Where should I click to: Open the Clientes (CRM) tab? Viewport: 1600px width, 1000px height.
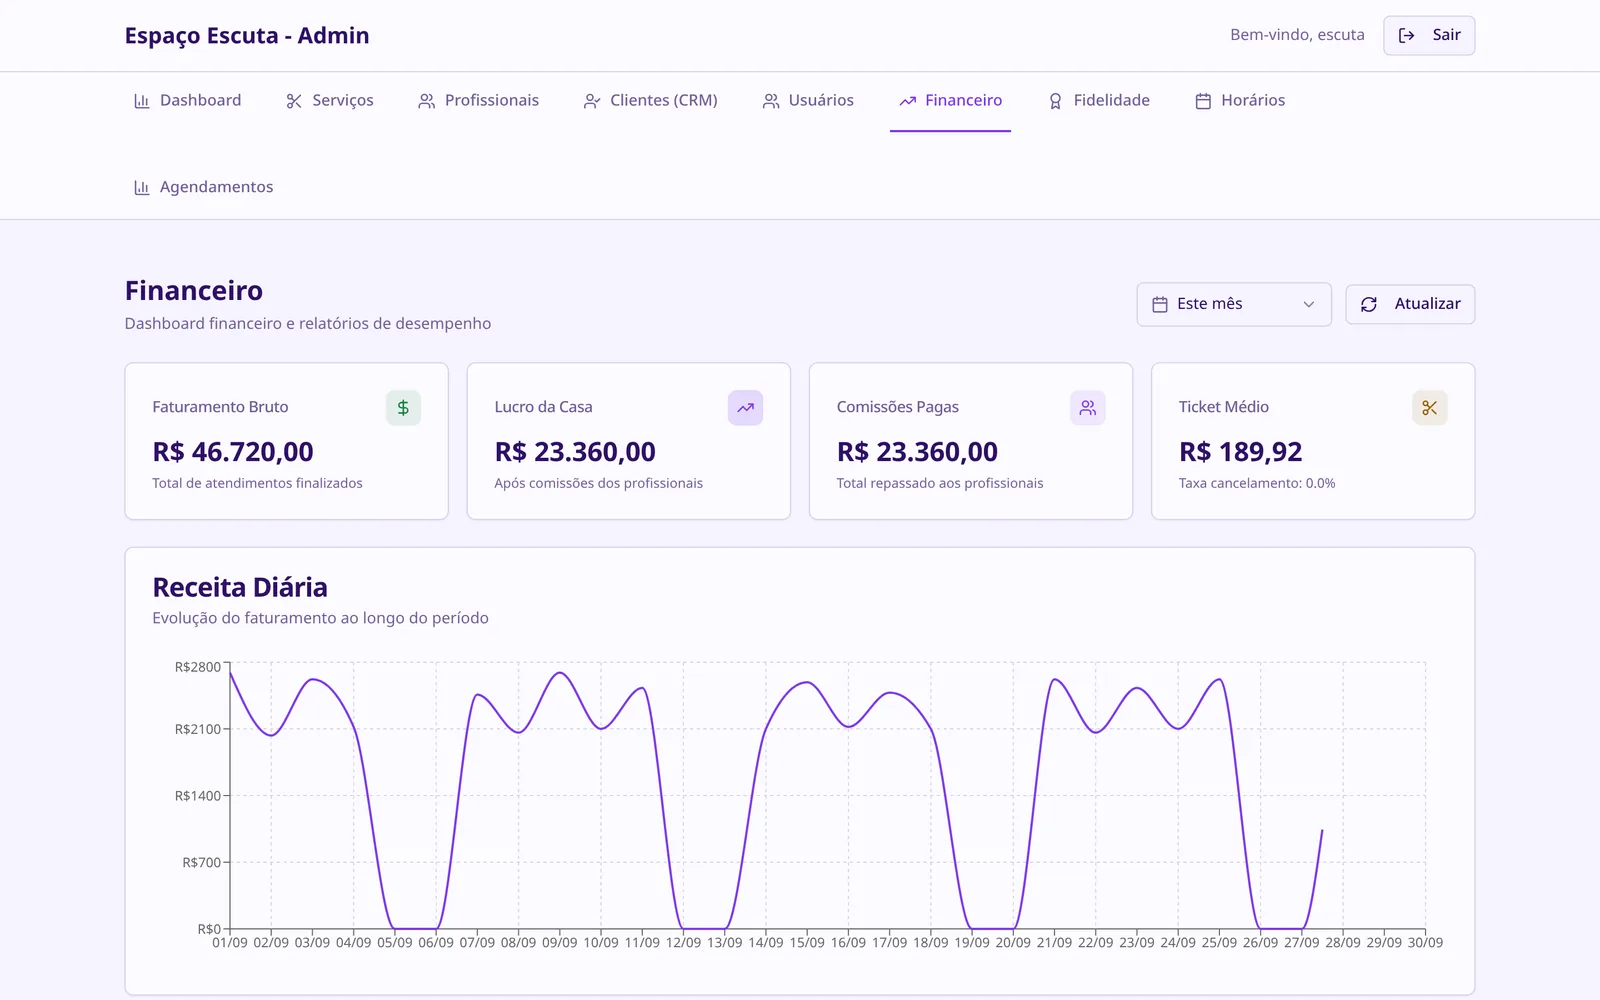[650, 101]
